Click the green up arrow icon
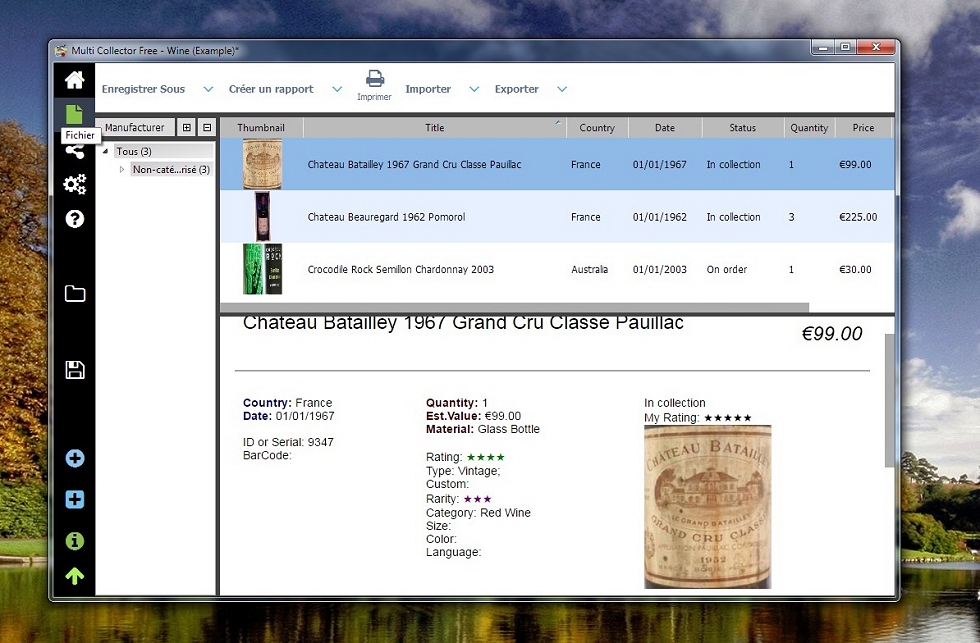Image resolution: width=980 pixels, height=643 pixels. [x=75, y=576]
